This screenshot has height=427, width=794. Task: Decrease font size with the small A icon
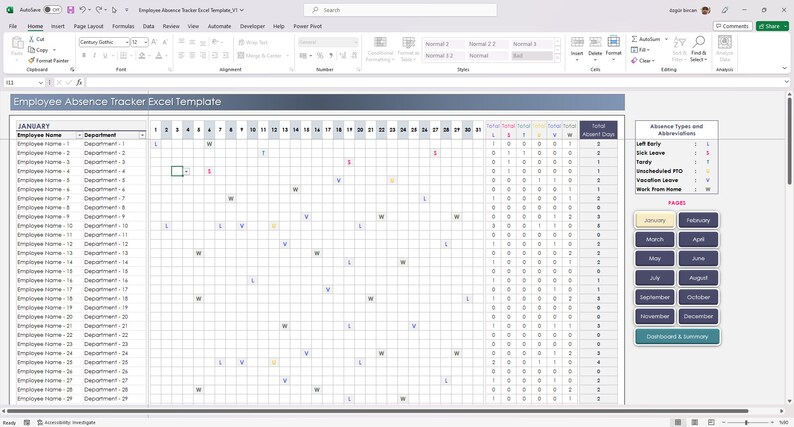point(165,42)
